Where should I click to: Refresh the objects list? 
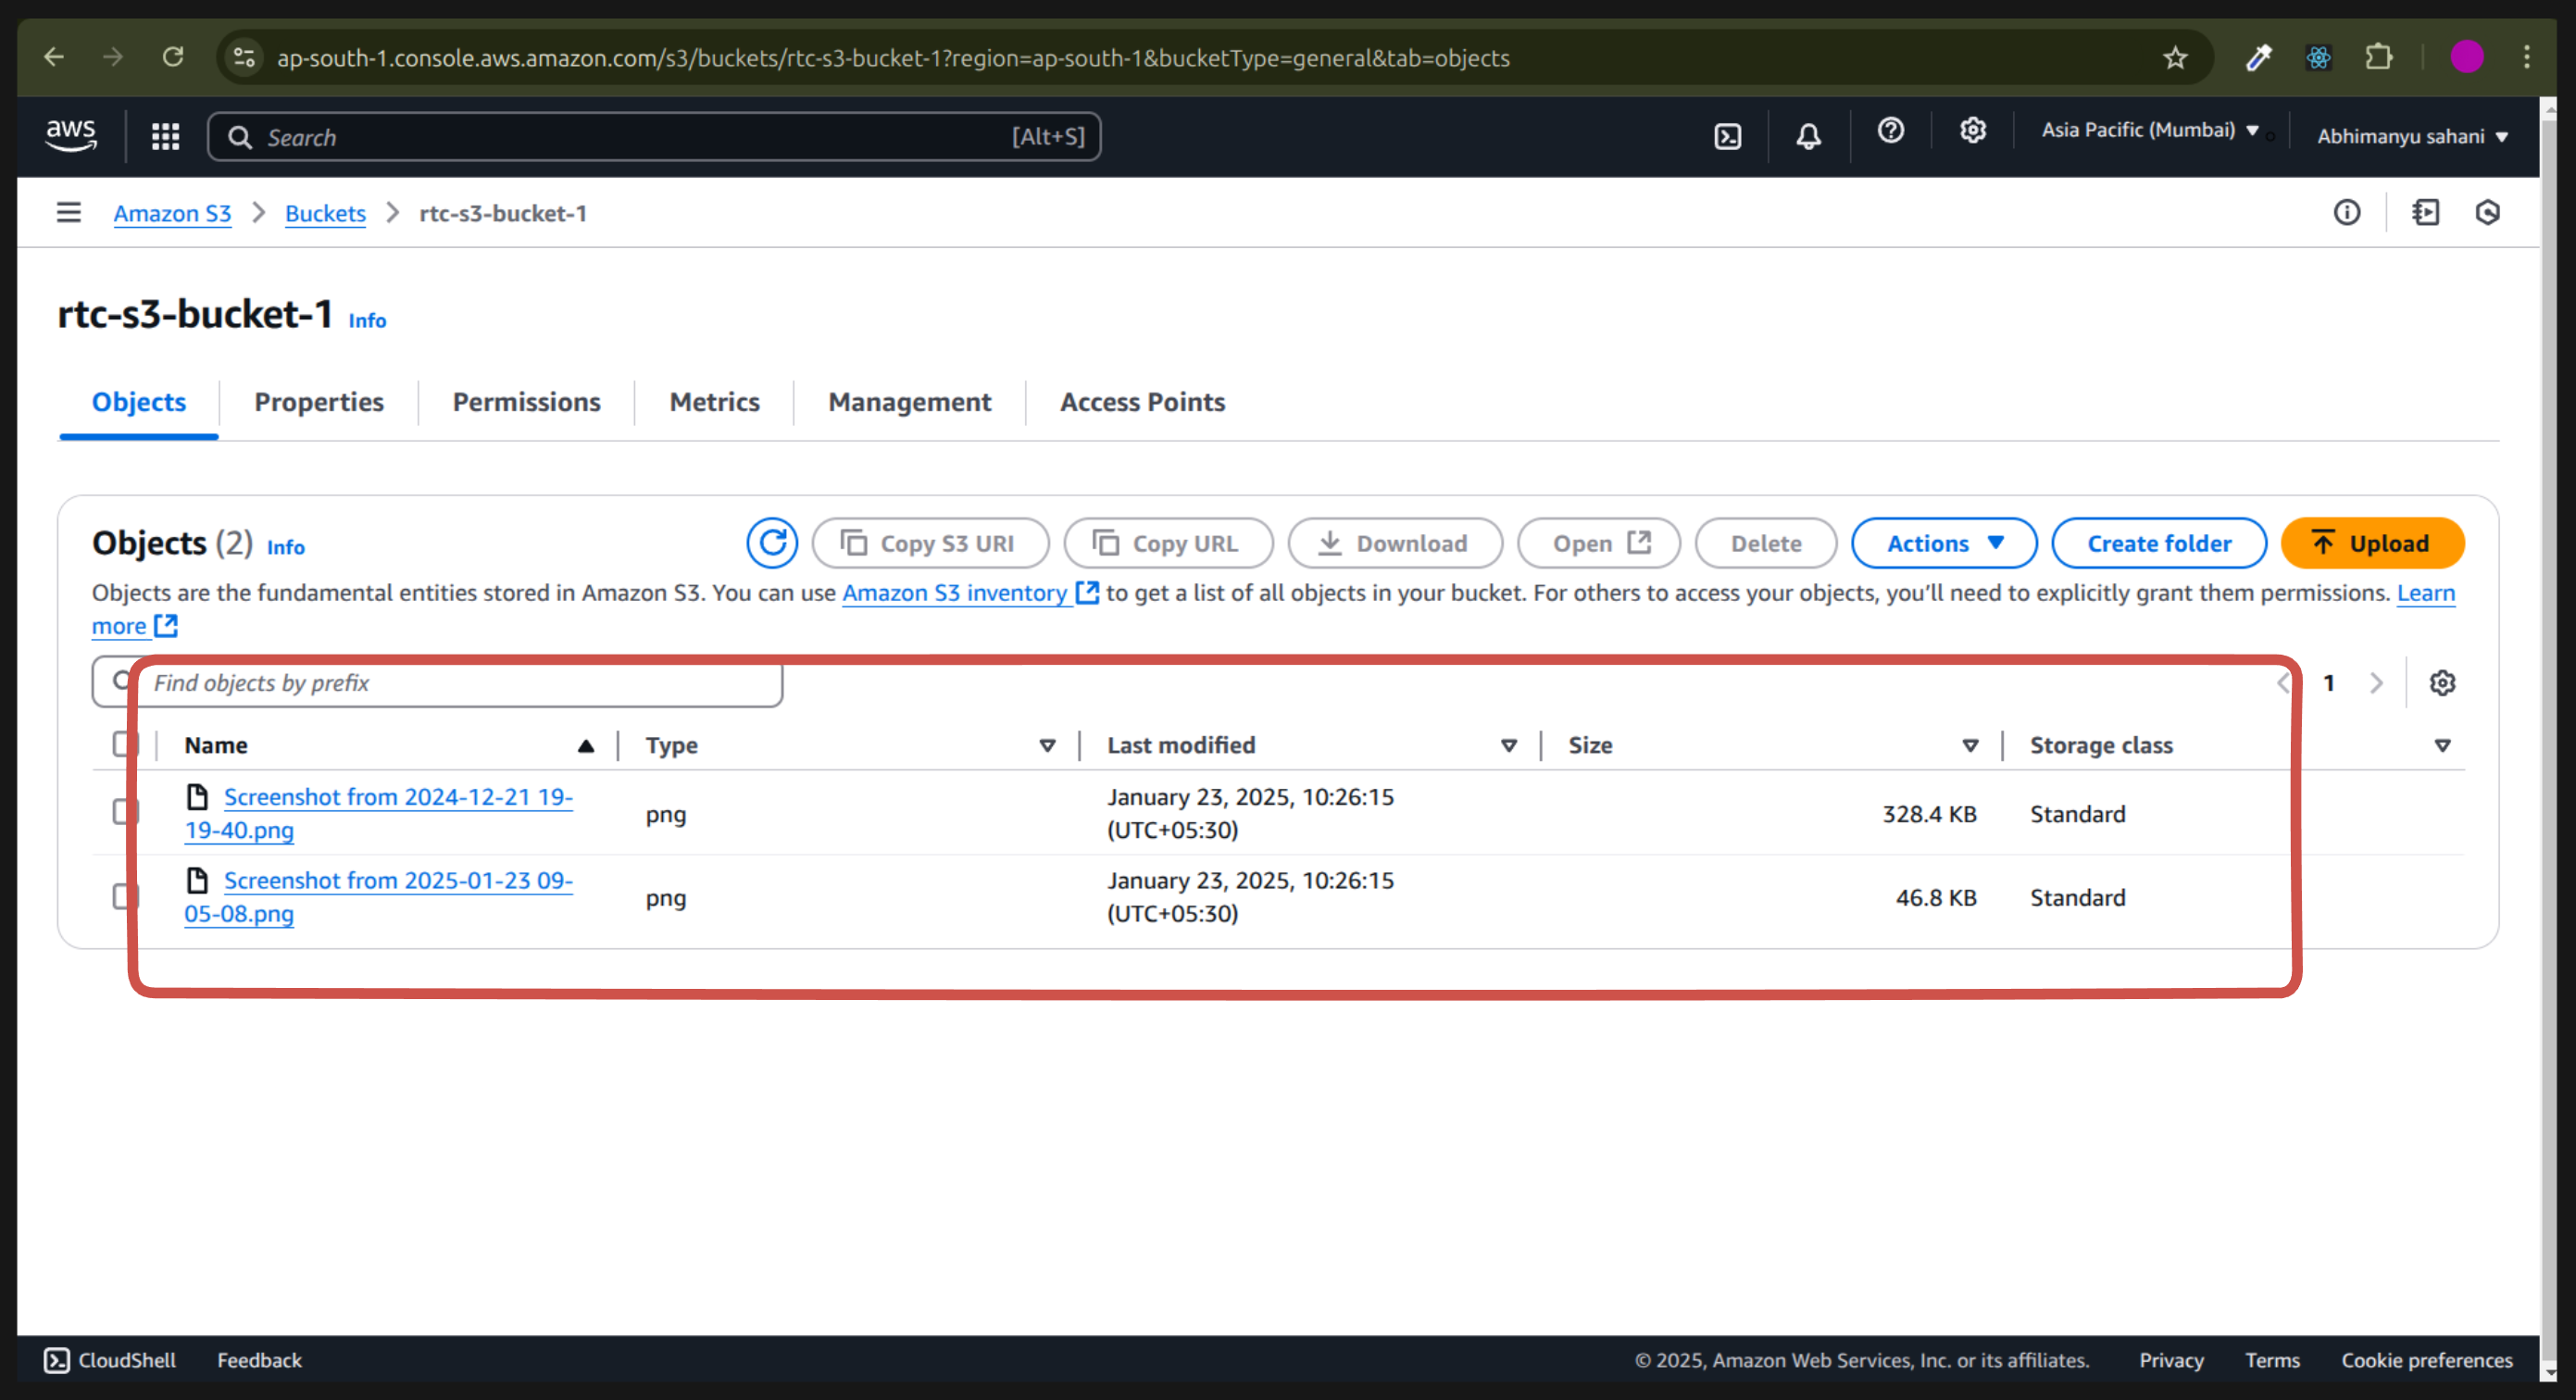pyautogui.click(x=772, y=543)
